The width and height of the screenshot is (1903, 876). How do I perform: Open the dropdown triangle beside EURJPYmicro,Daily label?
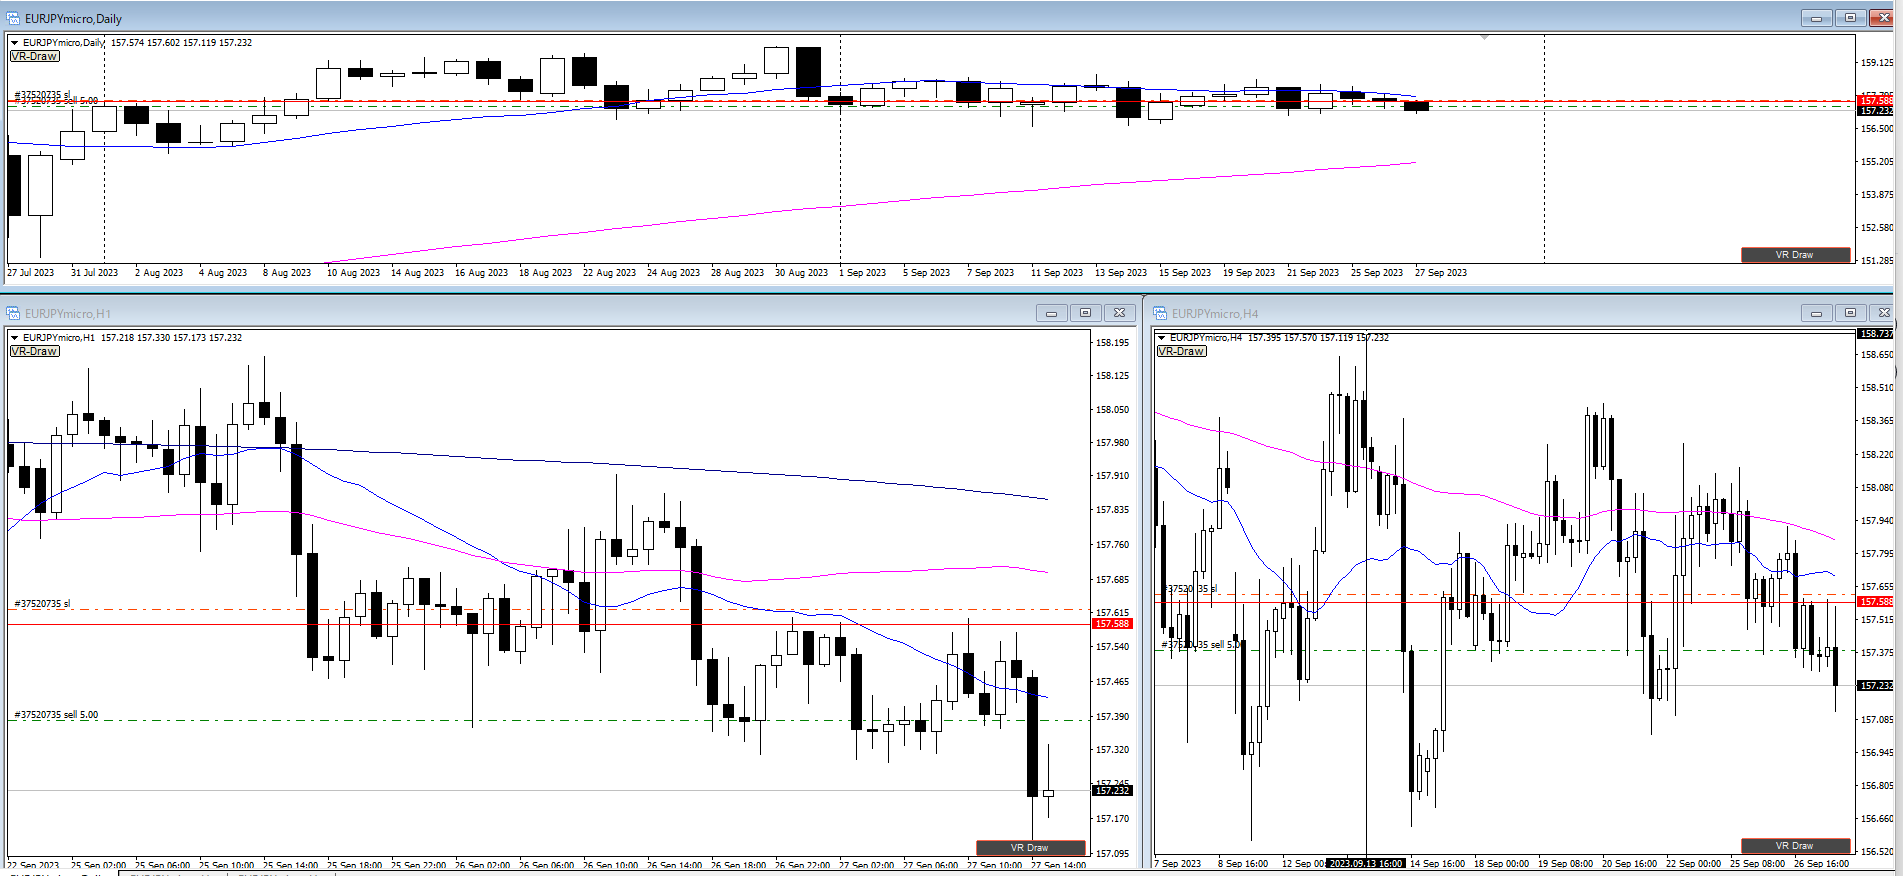tap(14, 43)
